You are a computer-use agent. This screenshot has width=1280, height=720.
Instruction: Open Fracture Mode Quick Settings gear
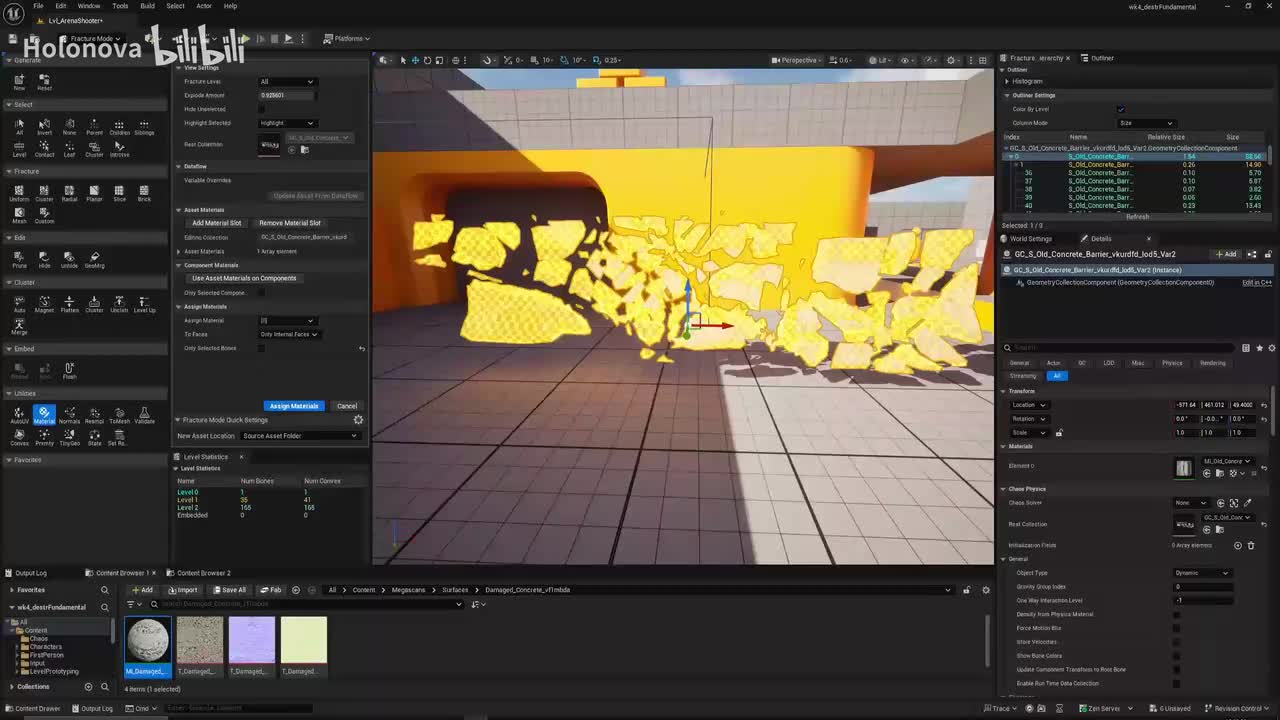(x=358, y=420)
